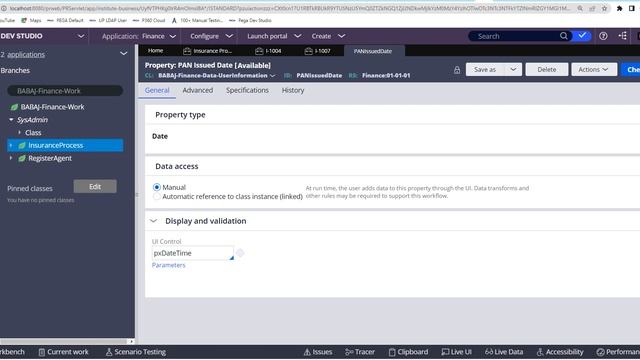Open the Configure menu

point(211,36)
